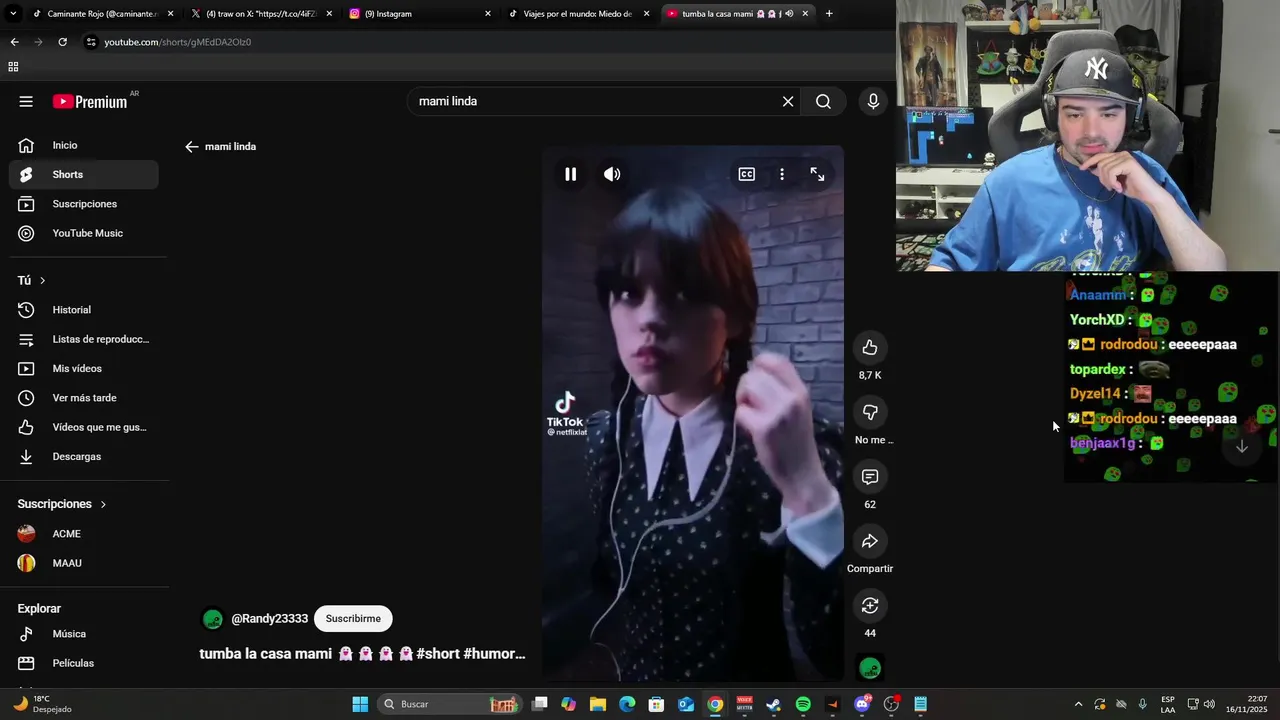Open a new browser tab
The image size is (1280, 720).
coord(829,14)
